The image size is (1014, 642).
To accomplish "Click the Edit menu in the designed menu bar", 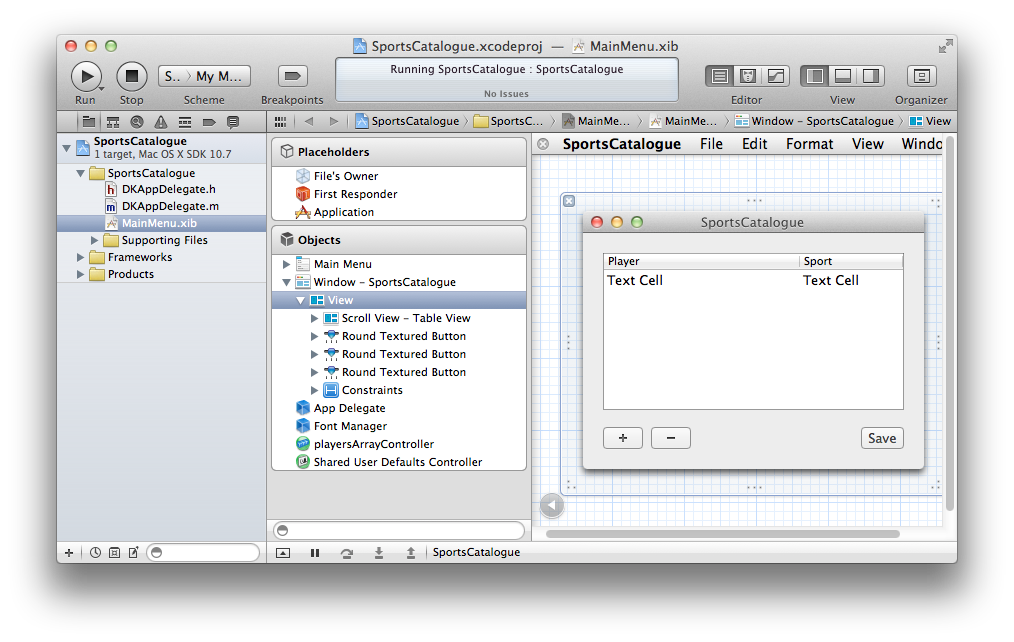I will coord(755,144).
